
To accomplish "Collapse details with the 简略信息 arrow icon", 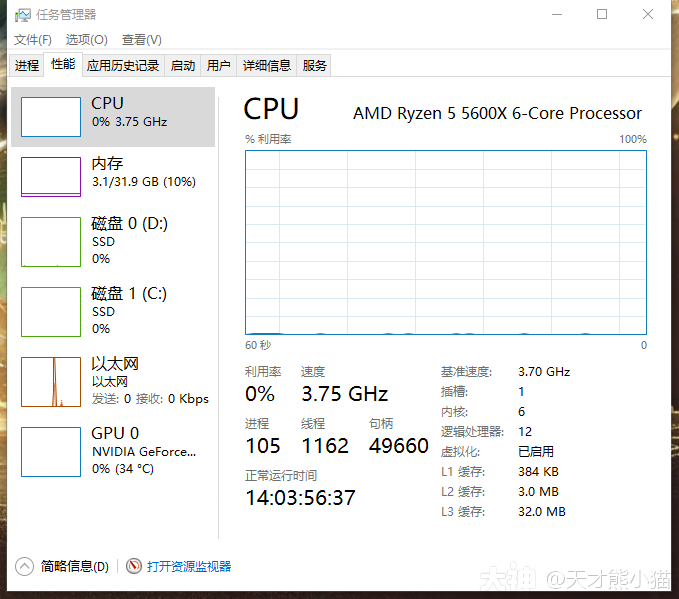I will point(25,566).
